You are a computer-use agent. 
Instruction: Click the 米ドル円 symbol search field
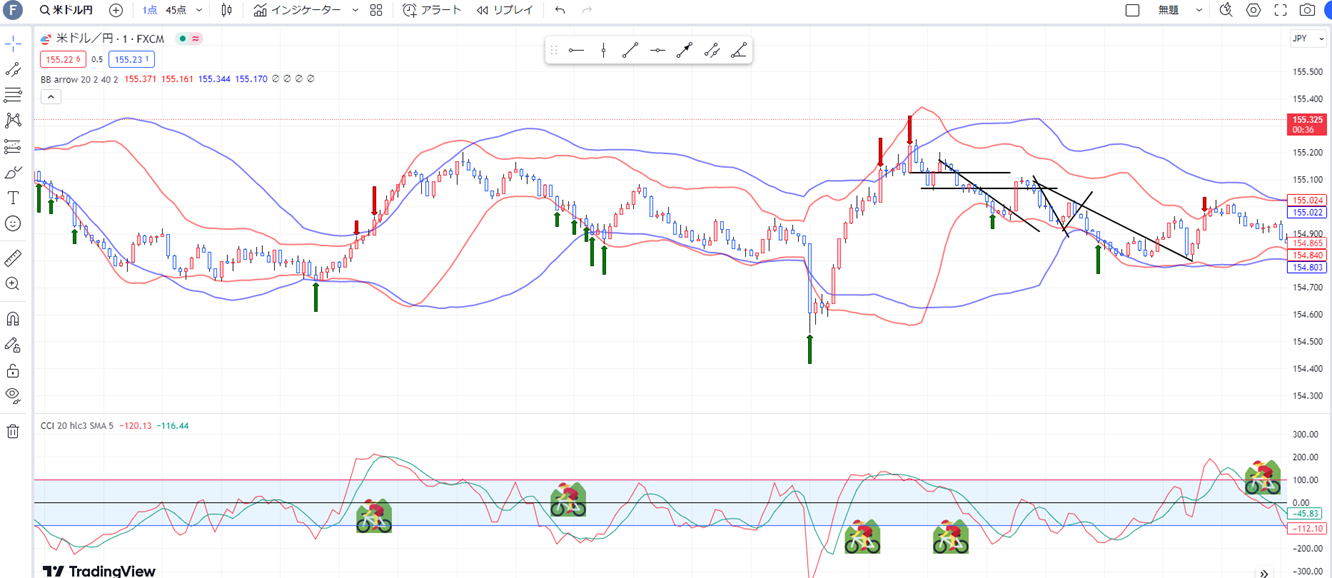(x=66, y=10)
